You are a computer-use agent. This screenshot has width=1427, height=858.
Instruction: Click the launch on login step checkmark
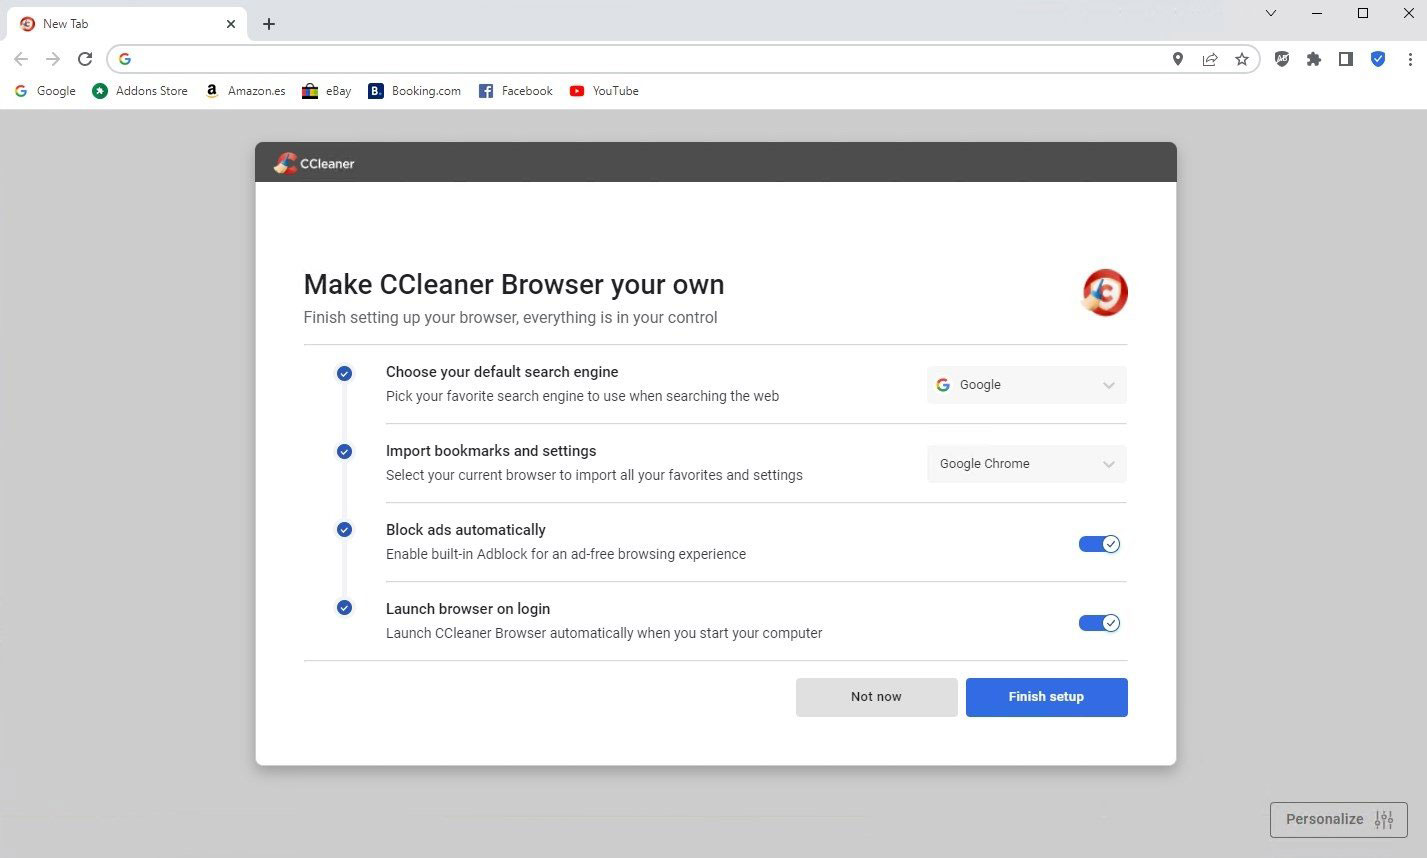pos(344,608)
